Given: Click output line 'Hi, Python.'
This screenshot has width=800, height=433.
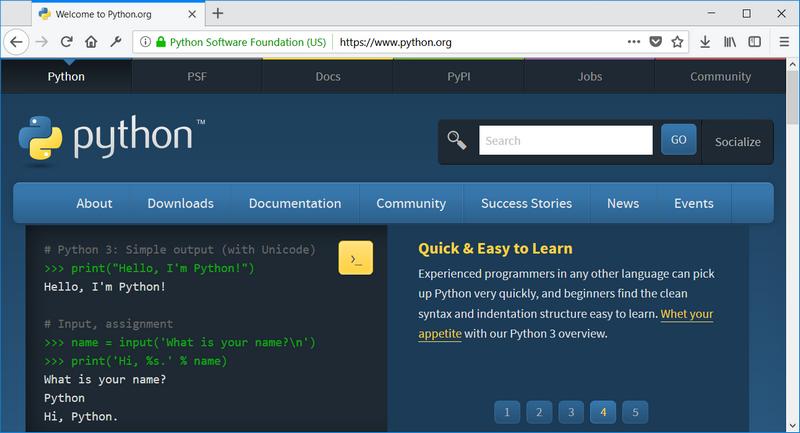Looking at the screenshot, I should pyautogui.click(x=81, y=417).
